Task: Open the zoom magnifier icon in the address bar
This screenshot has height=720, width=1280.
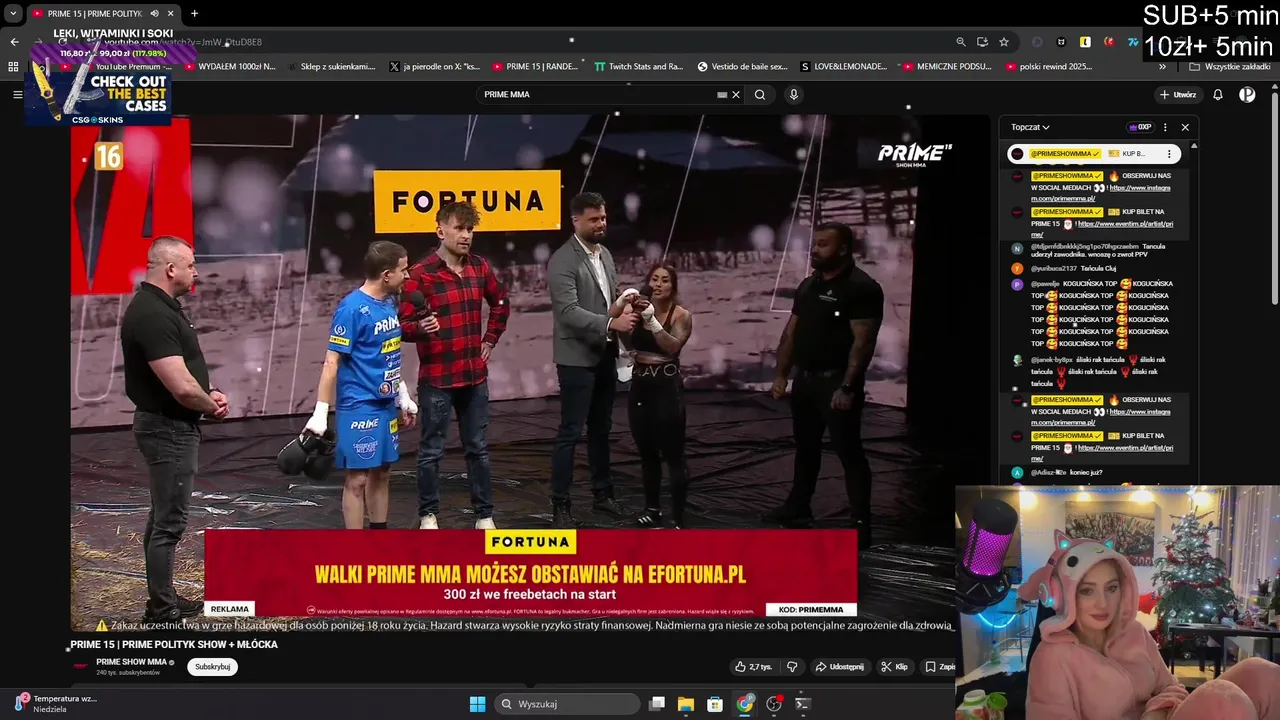Action: pos(961,42)
